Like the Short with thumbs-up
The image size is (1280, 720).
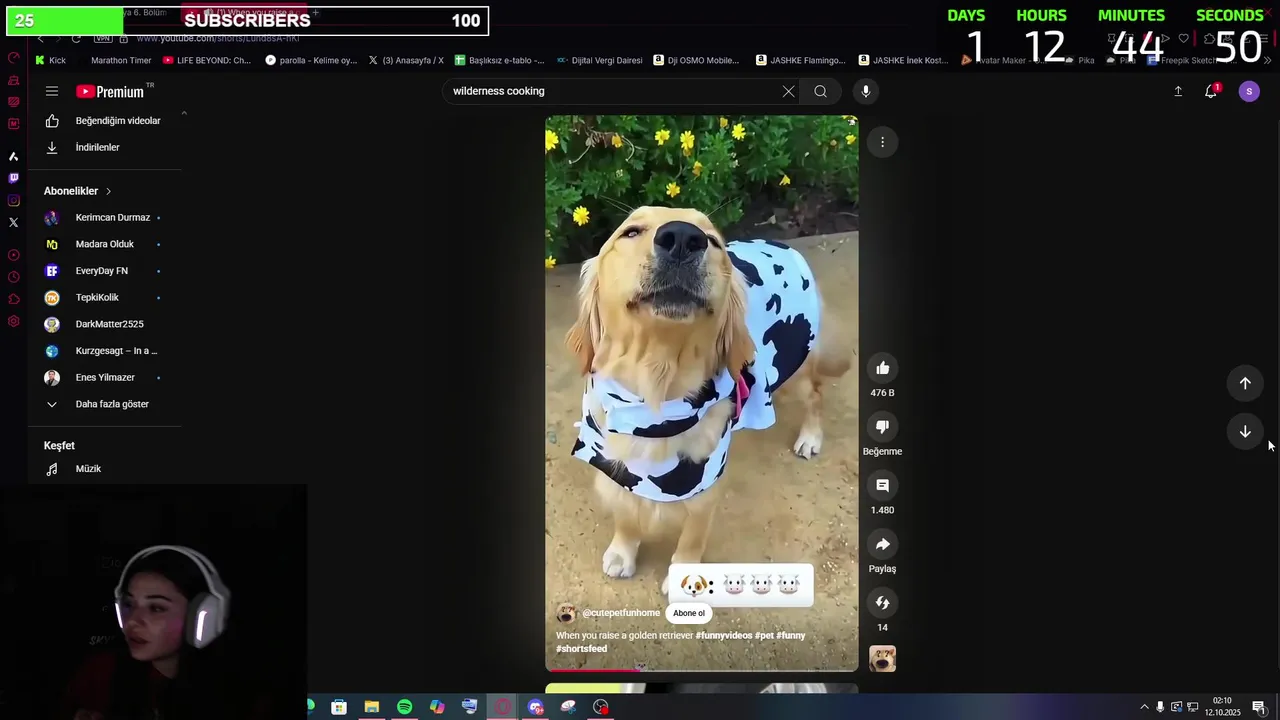coord(882,368)
